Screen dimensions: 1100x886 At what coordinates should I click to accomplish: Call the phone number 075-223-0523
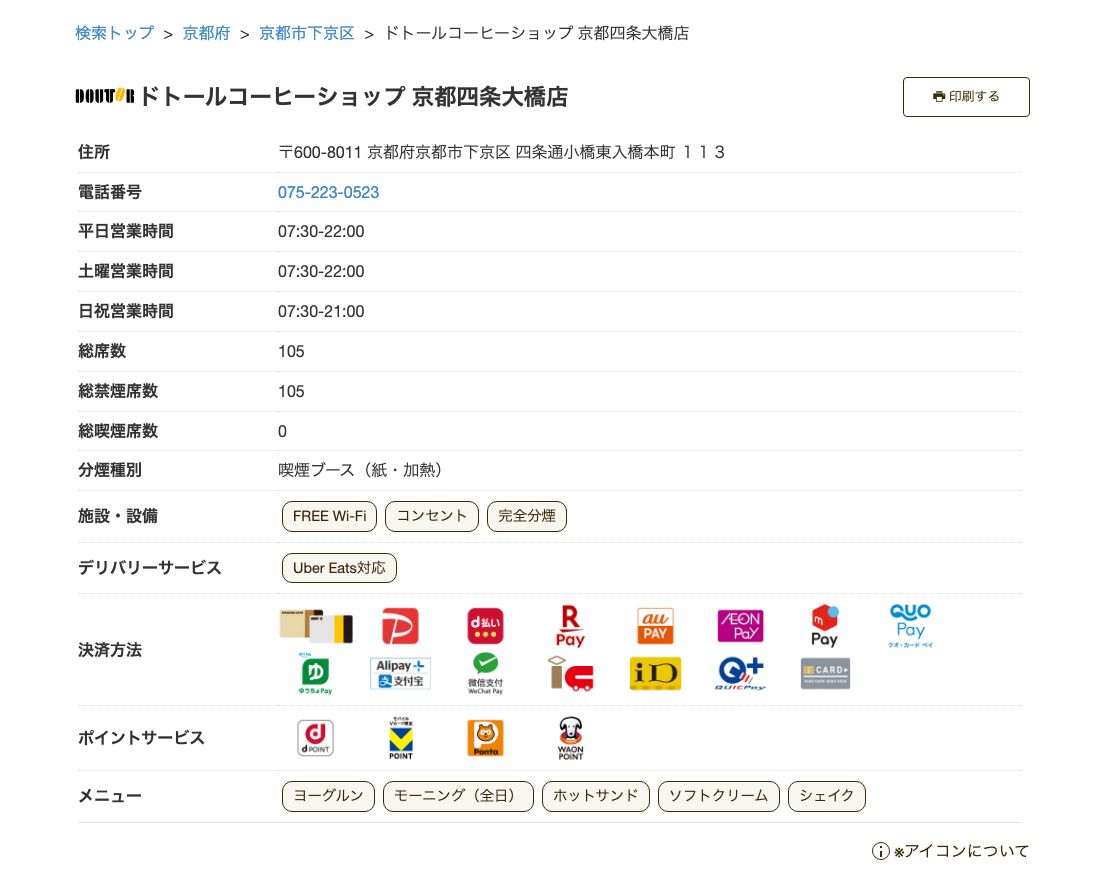point(328,192)
